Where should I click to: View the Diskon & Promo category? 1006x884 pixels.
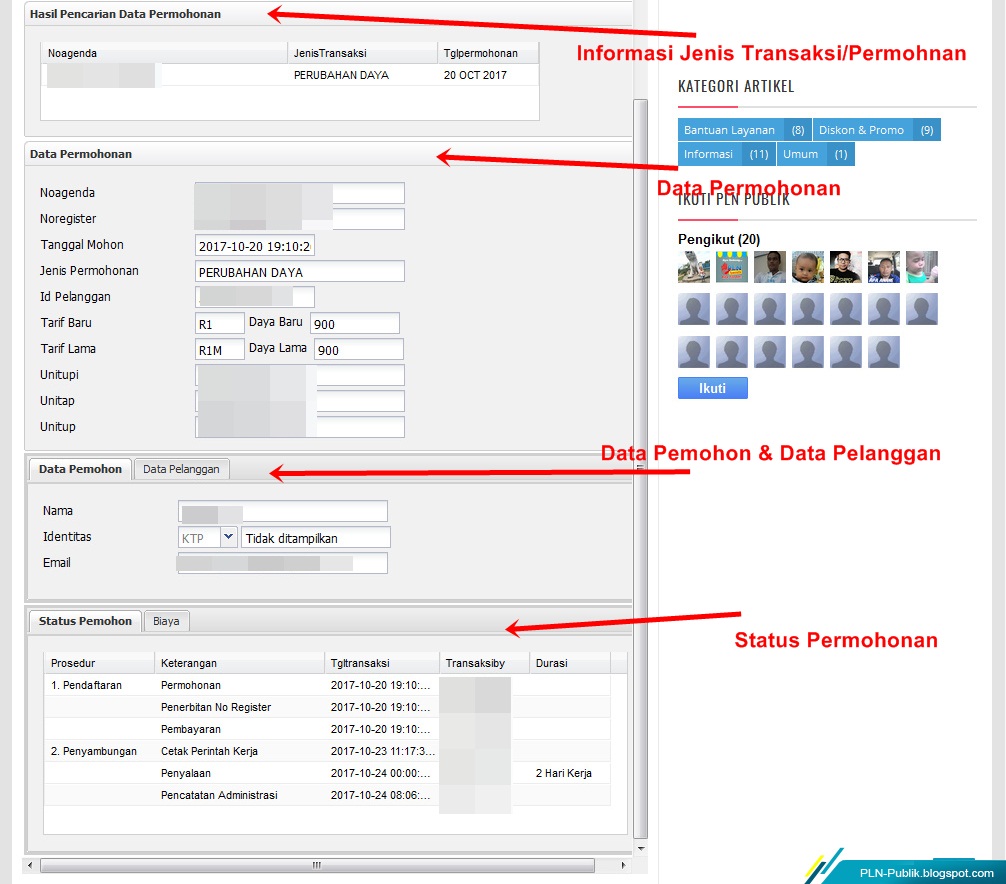[862, 129]
